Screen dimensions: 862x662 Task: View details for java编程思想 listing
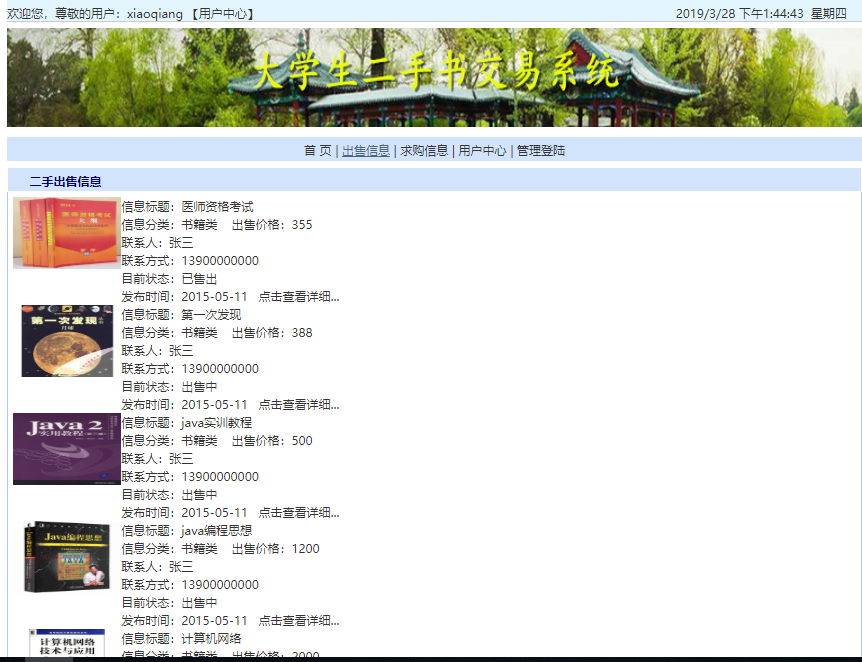[x=299, y=621]
